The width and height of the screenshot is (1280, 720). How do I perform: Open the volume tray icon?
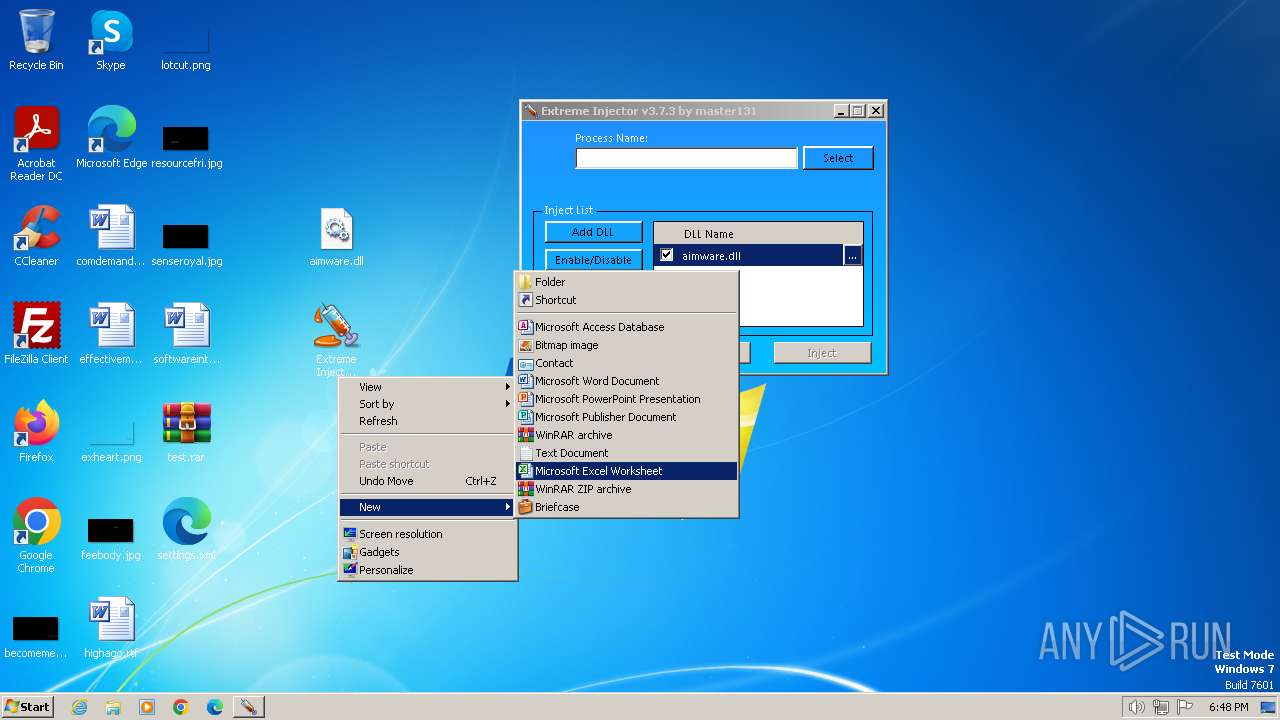coord(1137,707)
